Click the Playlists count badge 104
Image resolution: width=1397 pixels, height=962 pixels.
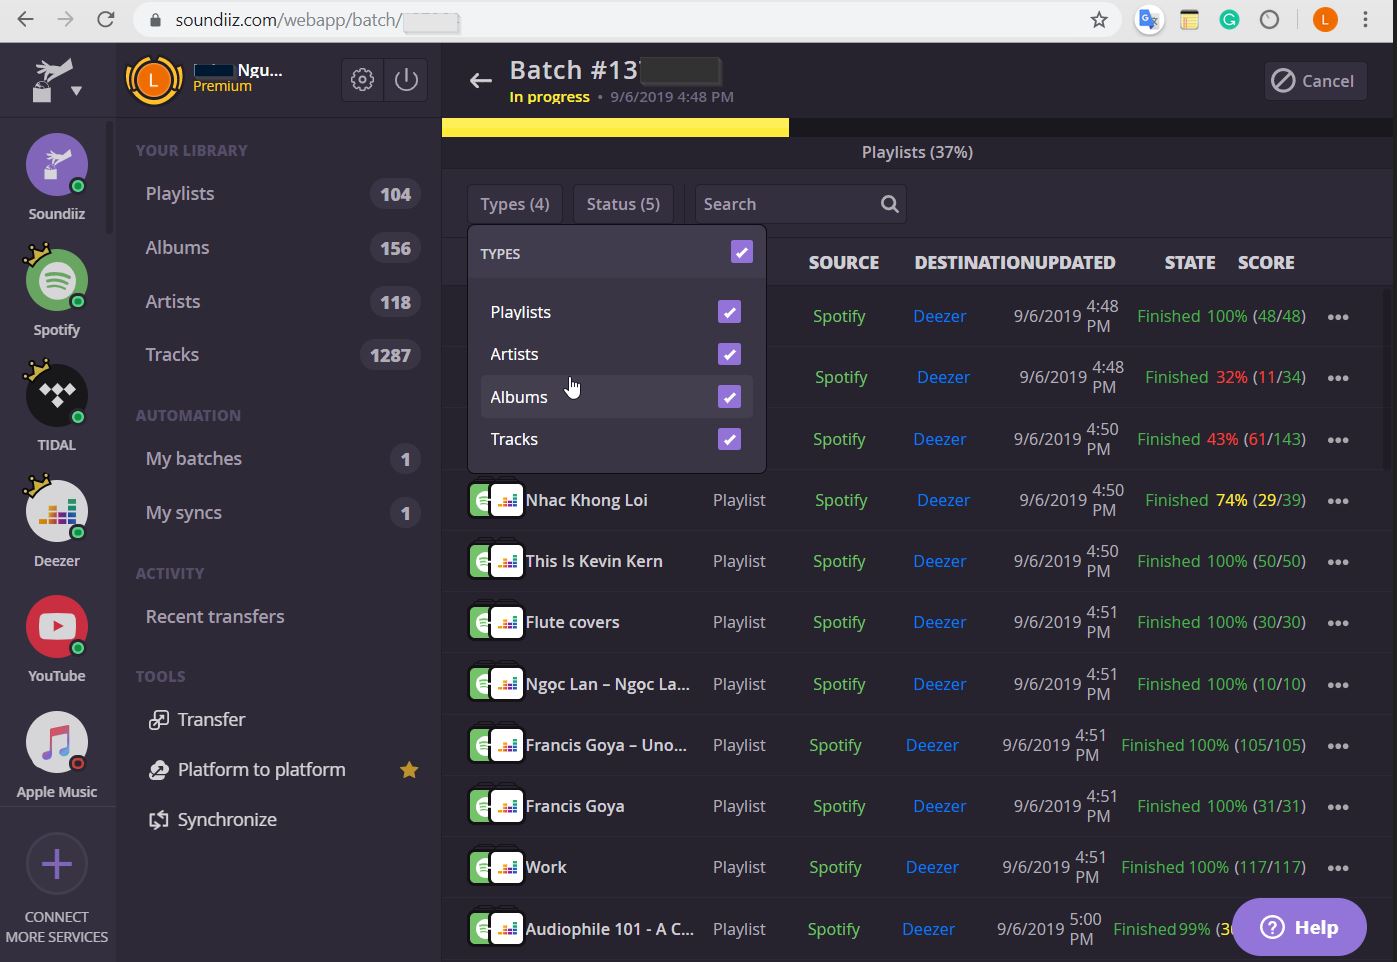click(x=395, y=194)
